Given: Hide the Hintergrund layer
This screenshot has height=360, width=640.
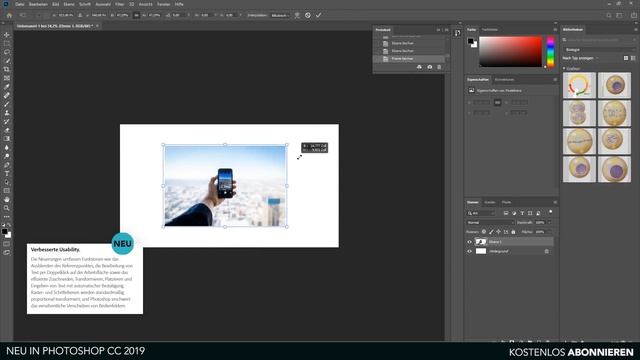Looking at the screenshot, I should point(469,251).
